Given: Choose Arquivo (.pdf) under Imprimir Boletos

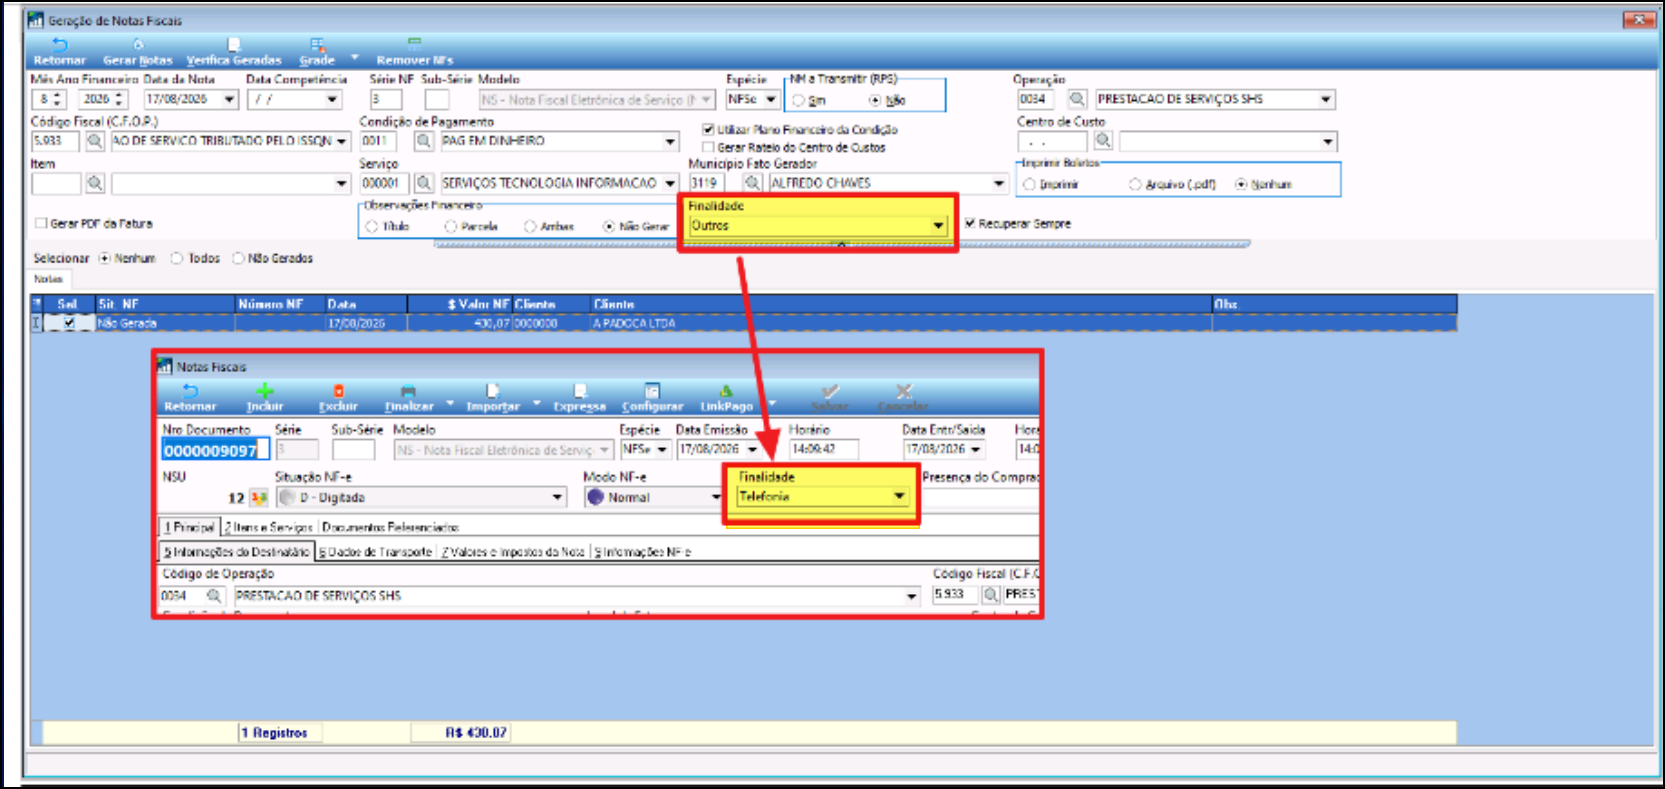Looking at the screenshot, I should click(1135, 184).
